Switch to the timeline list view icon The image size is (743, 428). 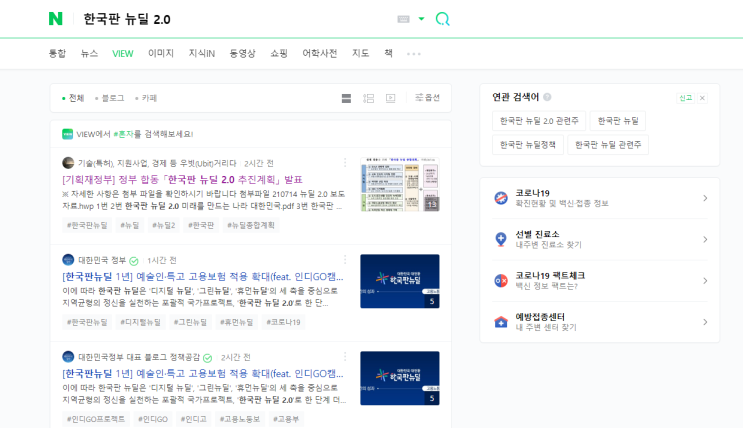point(368,98)
